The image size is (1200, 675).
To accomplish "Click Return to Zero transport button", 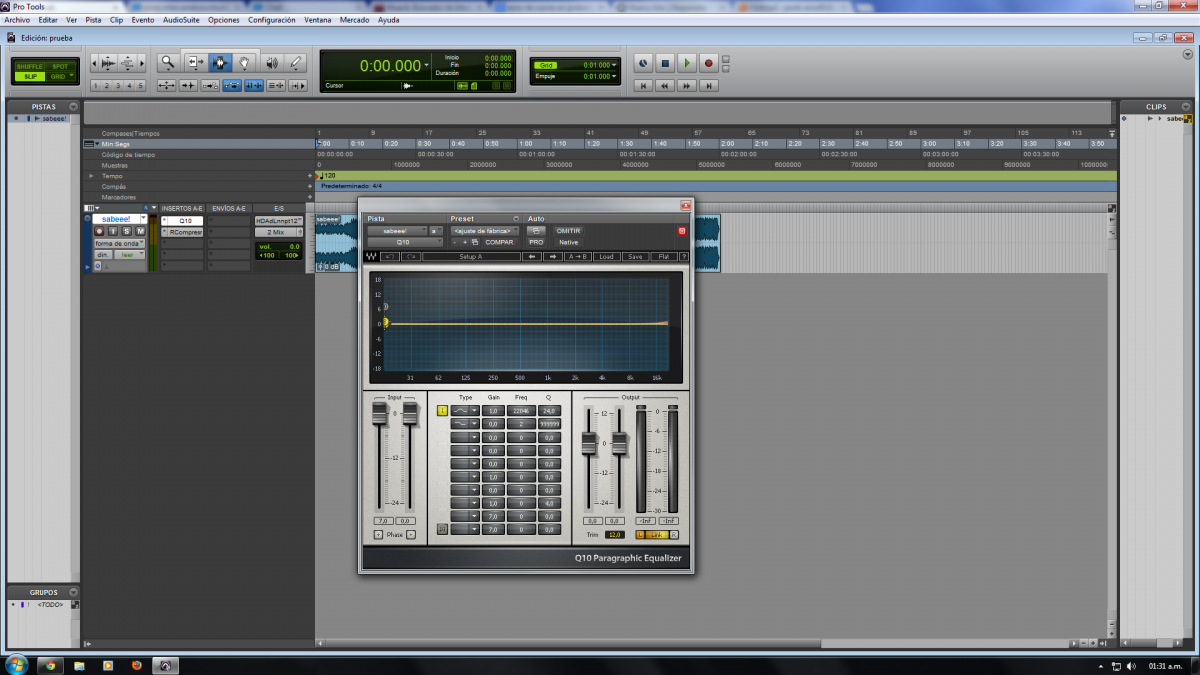I will (x=643, y=86).
